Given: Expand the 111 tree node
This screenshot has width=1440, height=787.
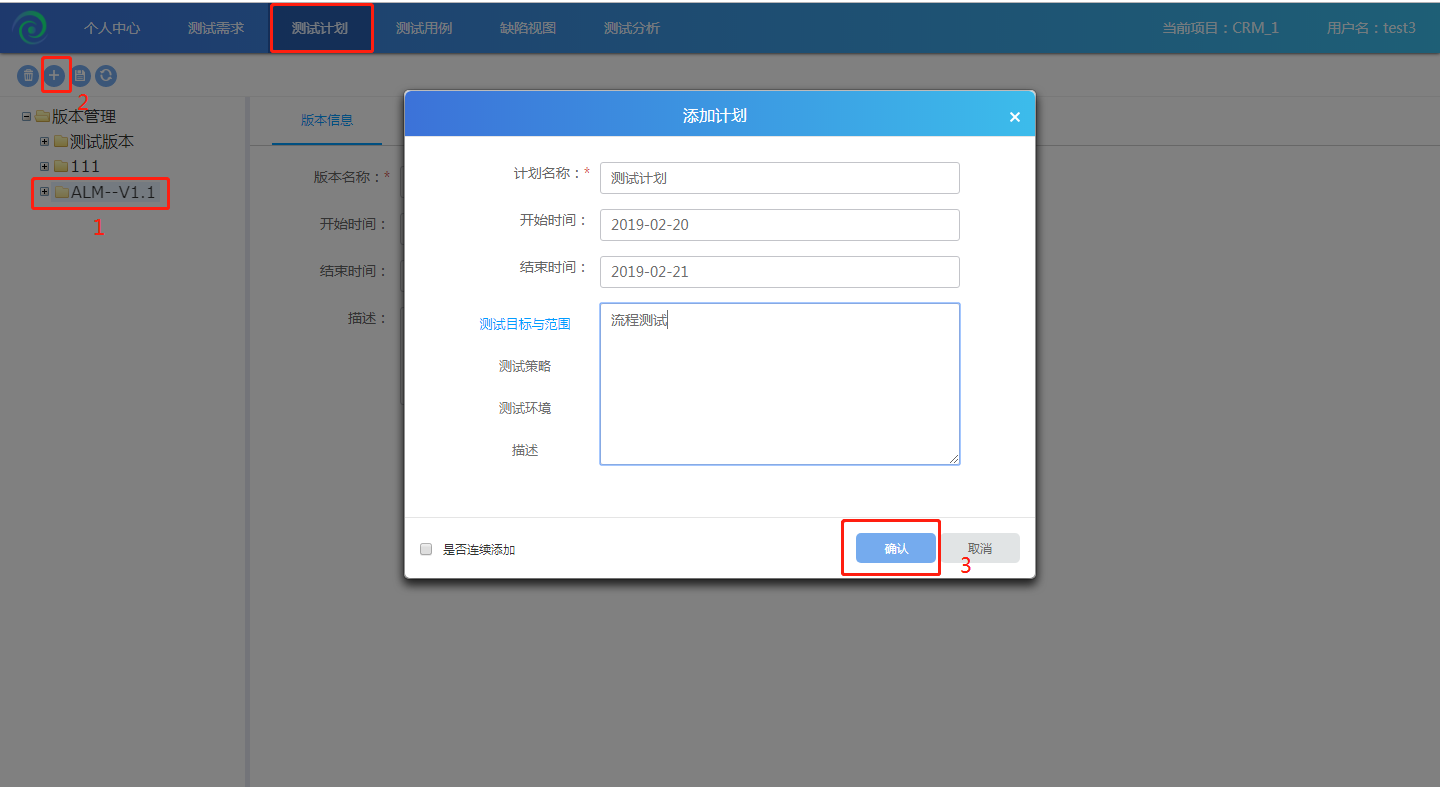Looking at the screenshot, I should pos(44,166).
